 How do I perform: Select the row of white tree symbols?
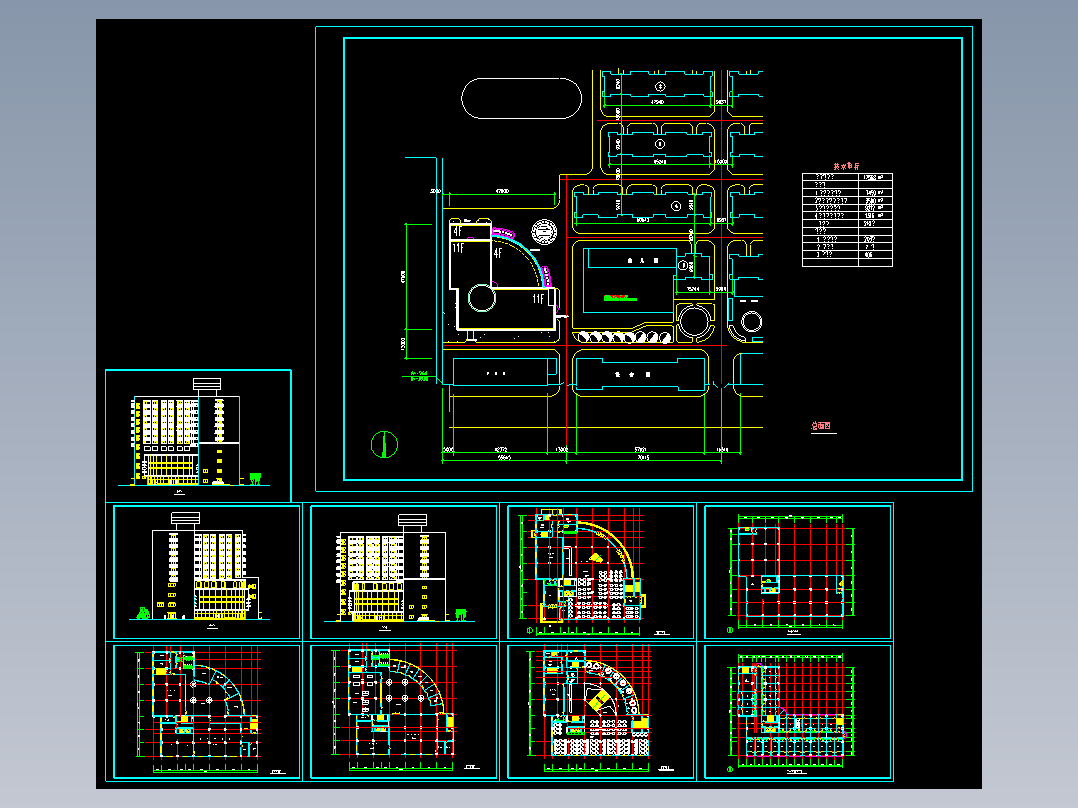click(x=623, y=337)
